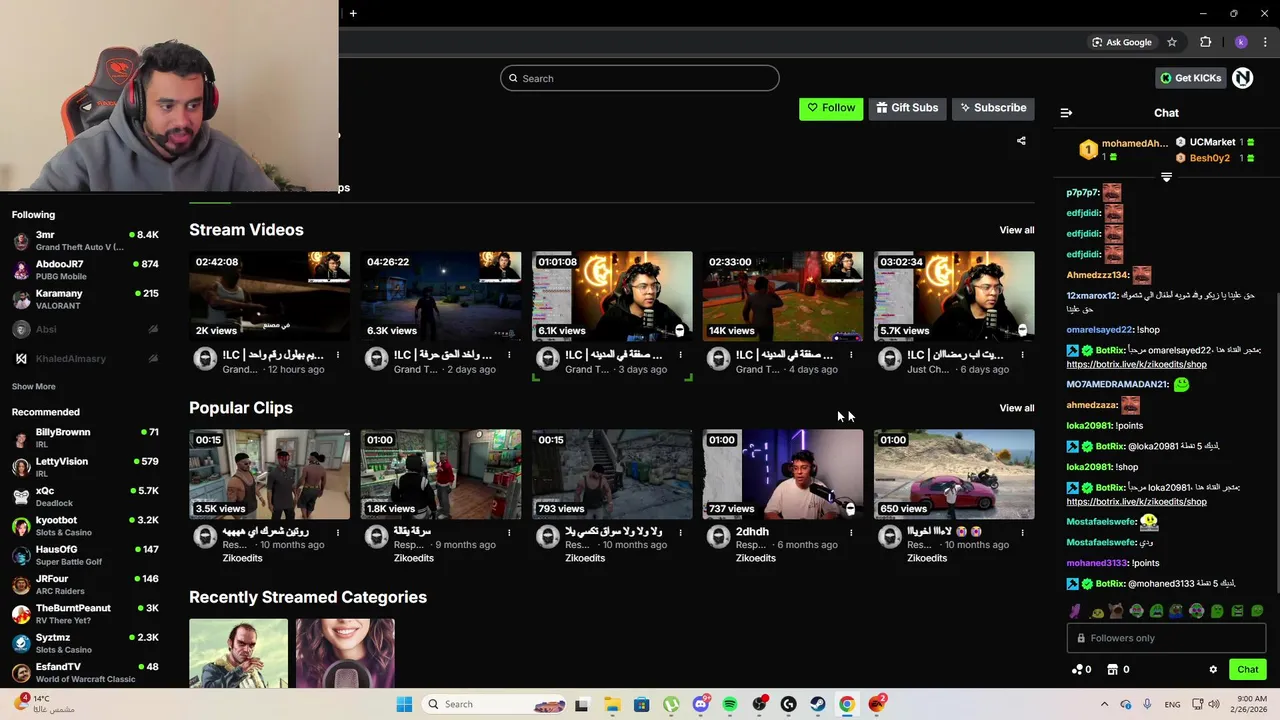Viewport: 1280px width, 720px height.
Task: Open Karamany channel in Following list
Action: (85, 299)
